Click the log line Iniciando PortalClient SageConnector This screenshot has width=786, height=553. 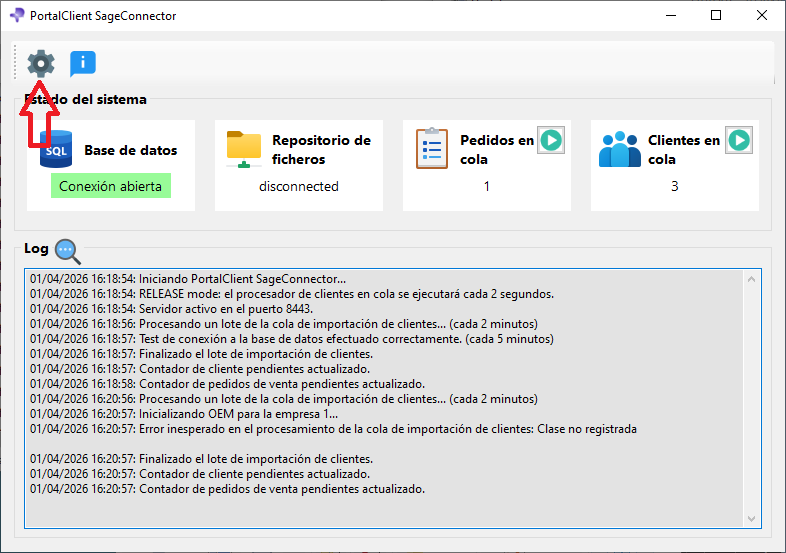188,279
